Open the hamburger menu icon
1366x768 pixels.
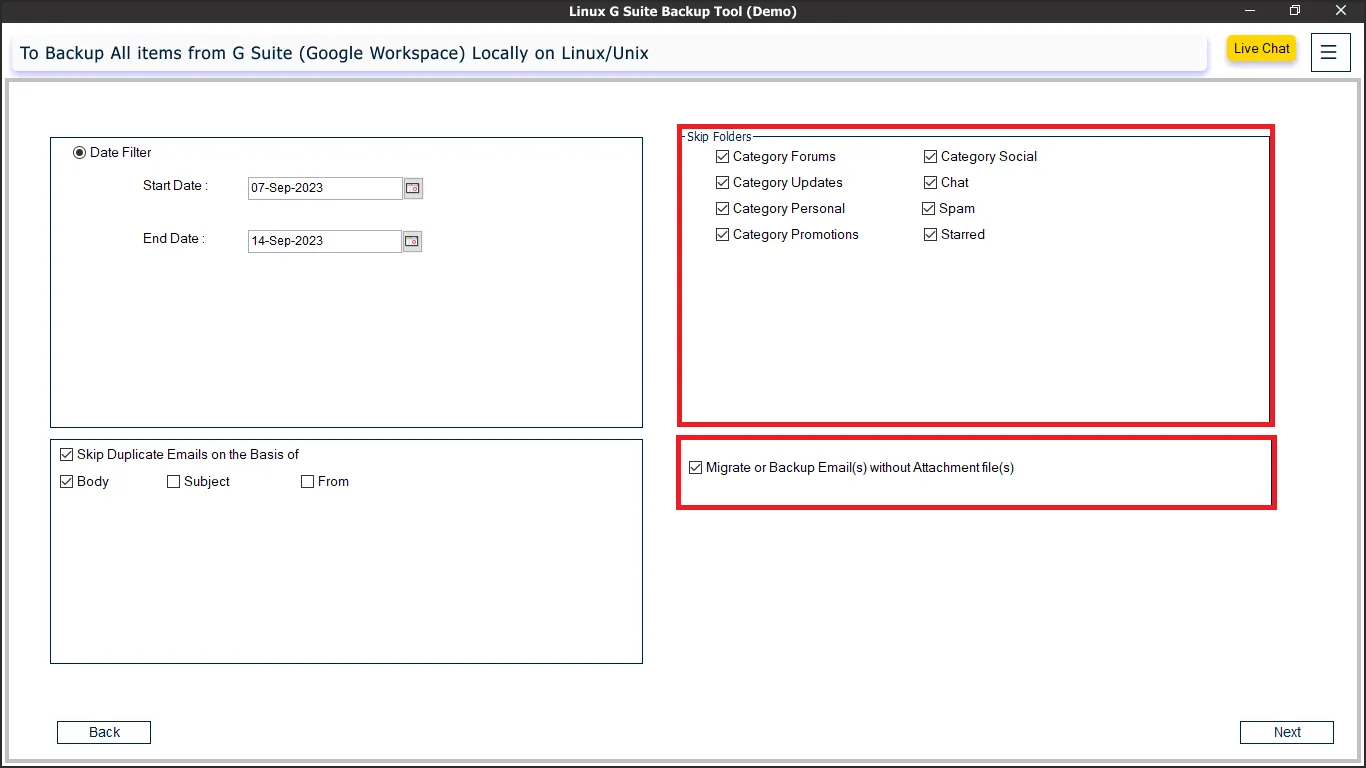click(x=1328, y=52)
